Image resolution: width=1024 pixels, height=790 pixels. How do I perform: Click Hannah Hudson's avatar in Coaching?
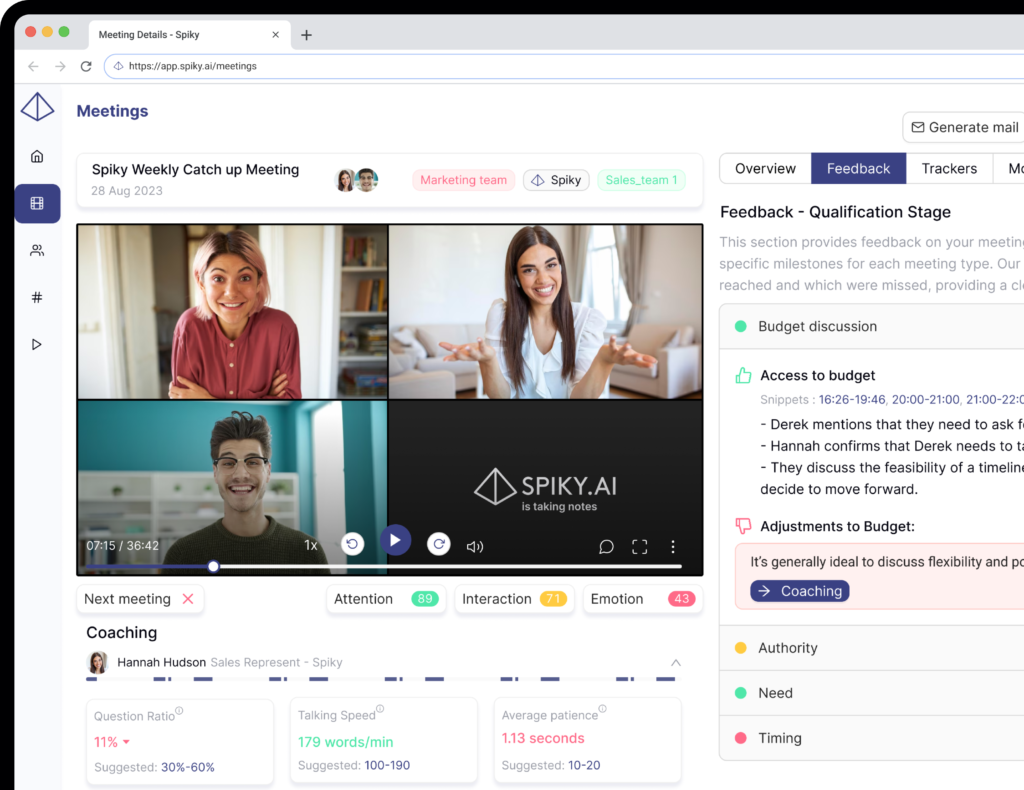[98, 662]
